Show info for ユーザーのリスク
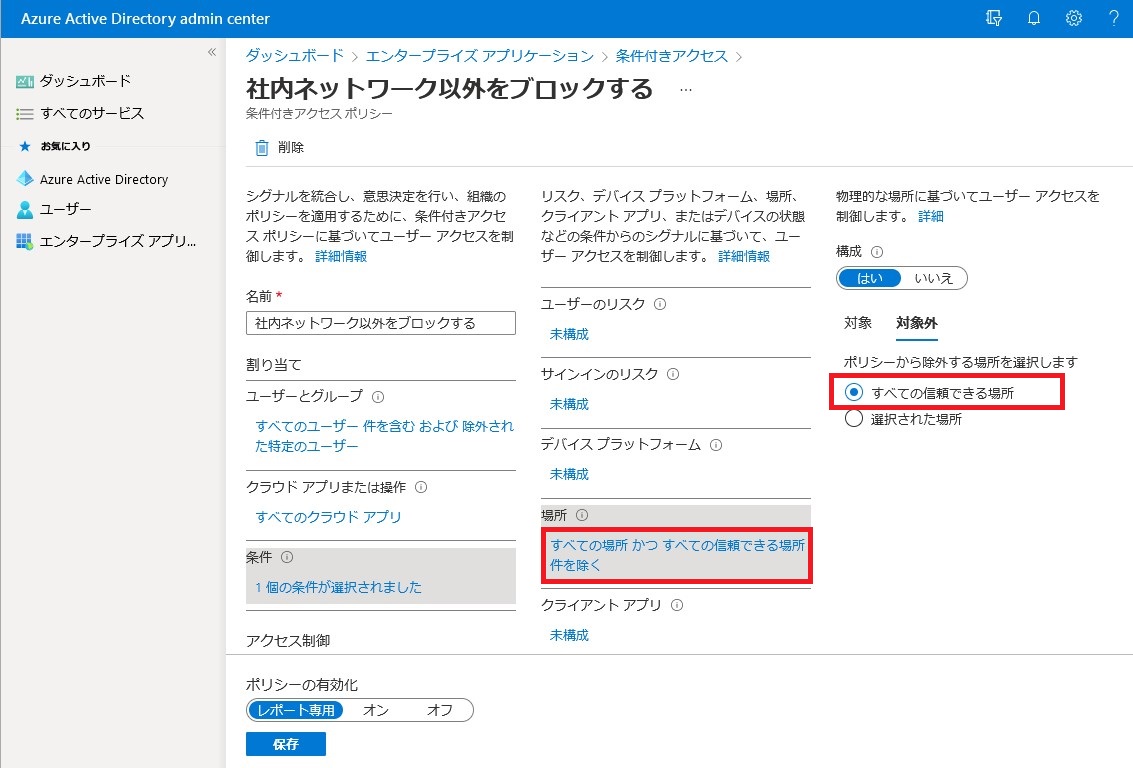Image resolution: width=1133 pixels, height=768 pixels. (660, 304)
